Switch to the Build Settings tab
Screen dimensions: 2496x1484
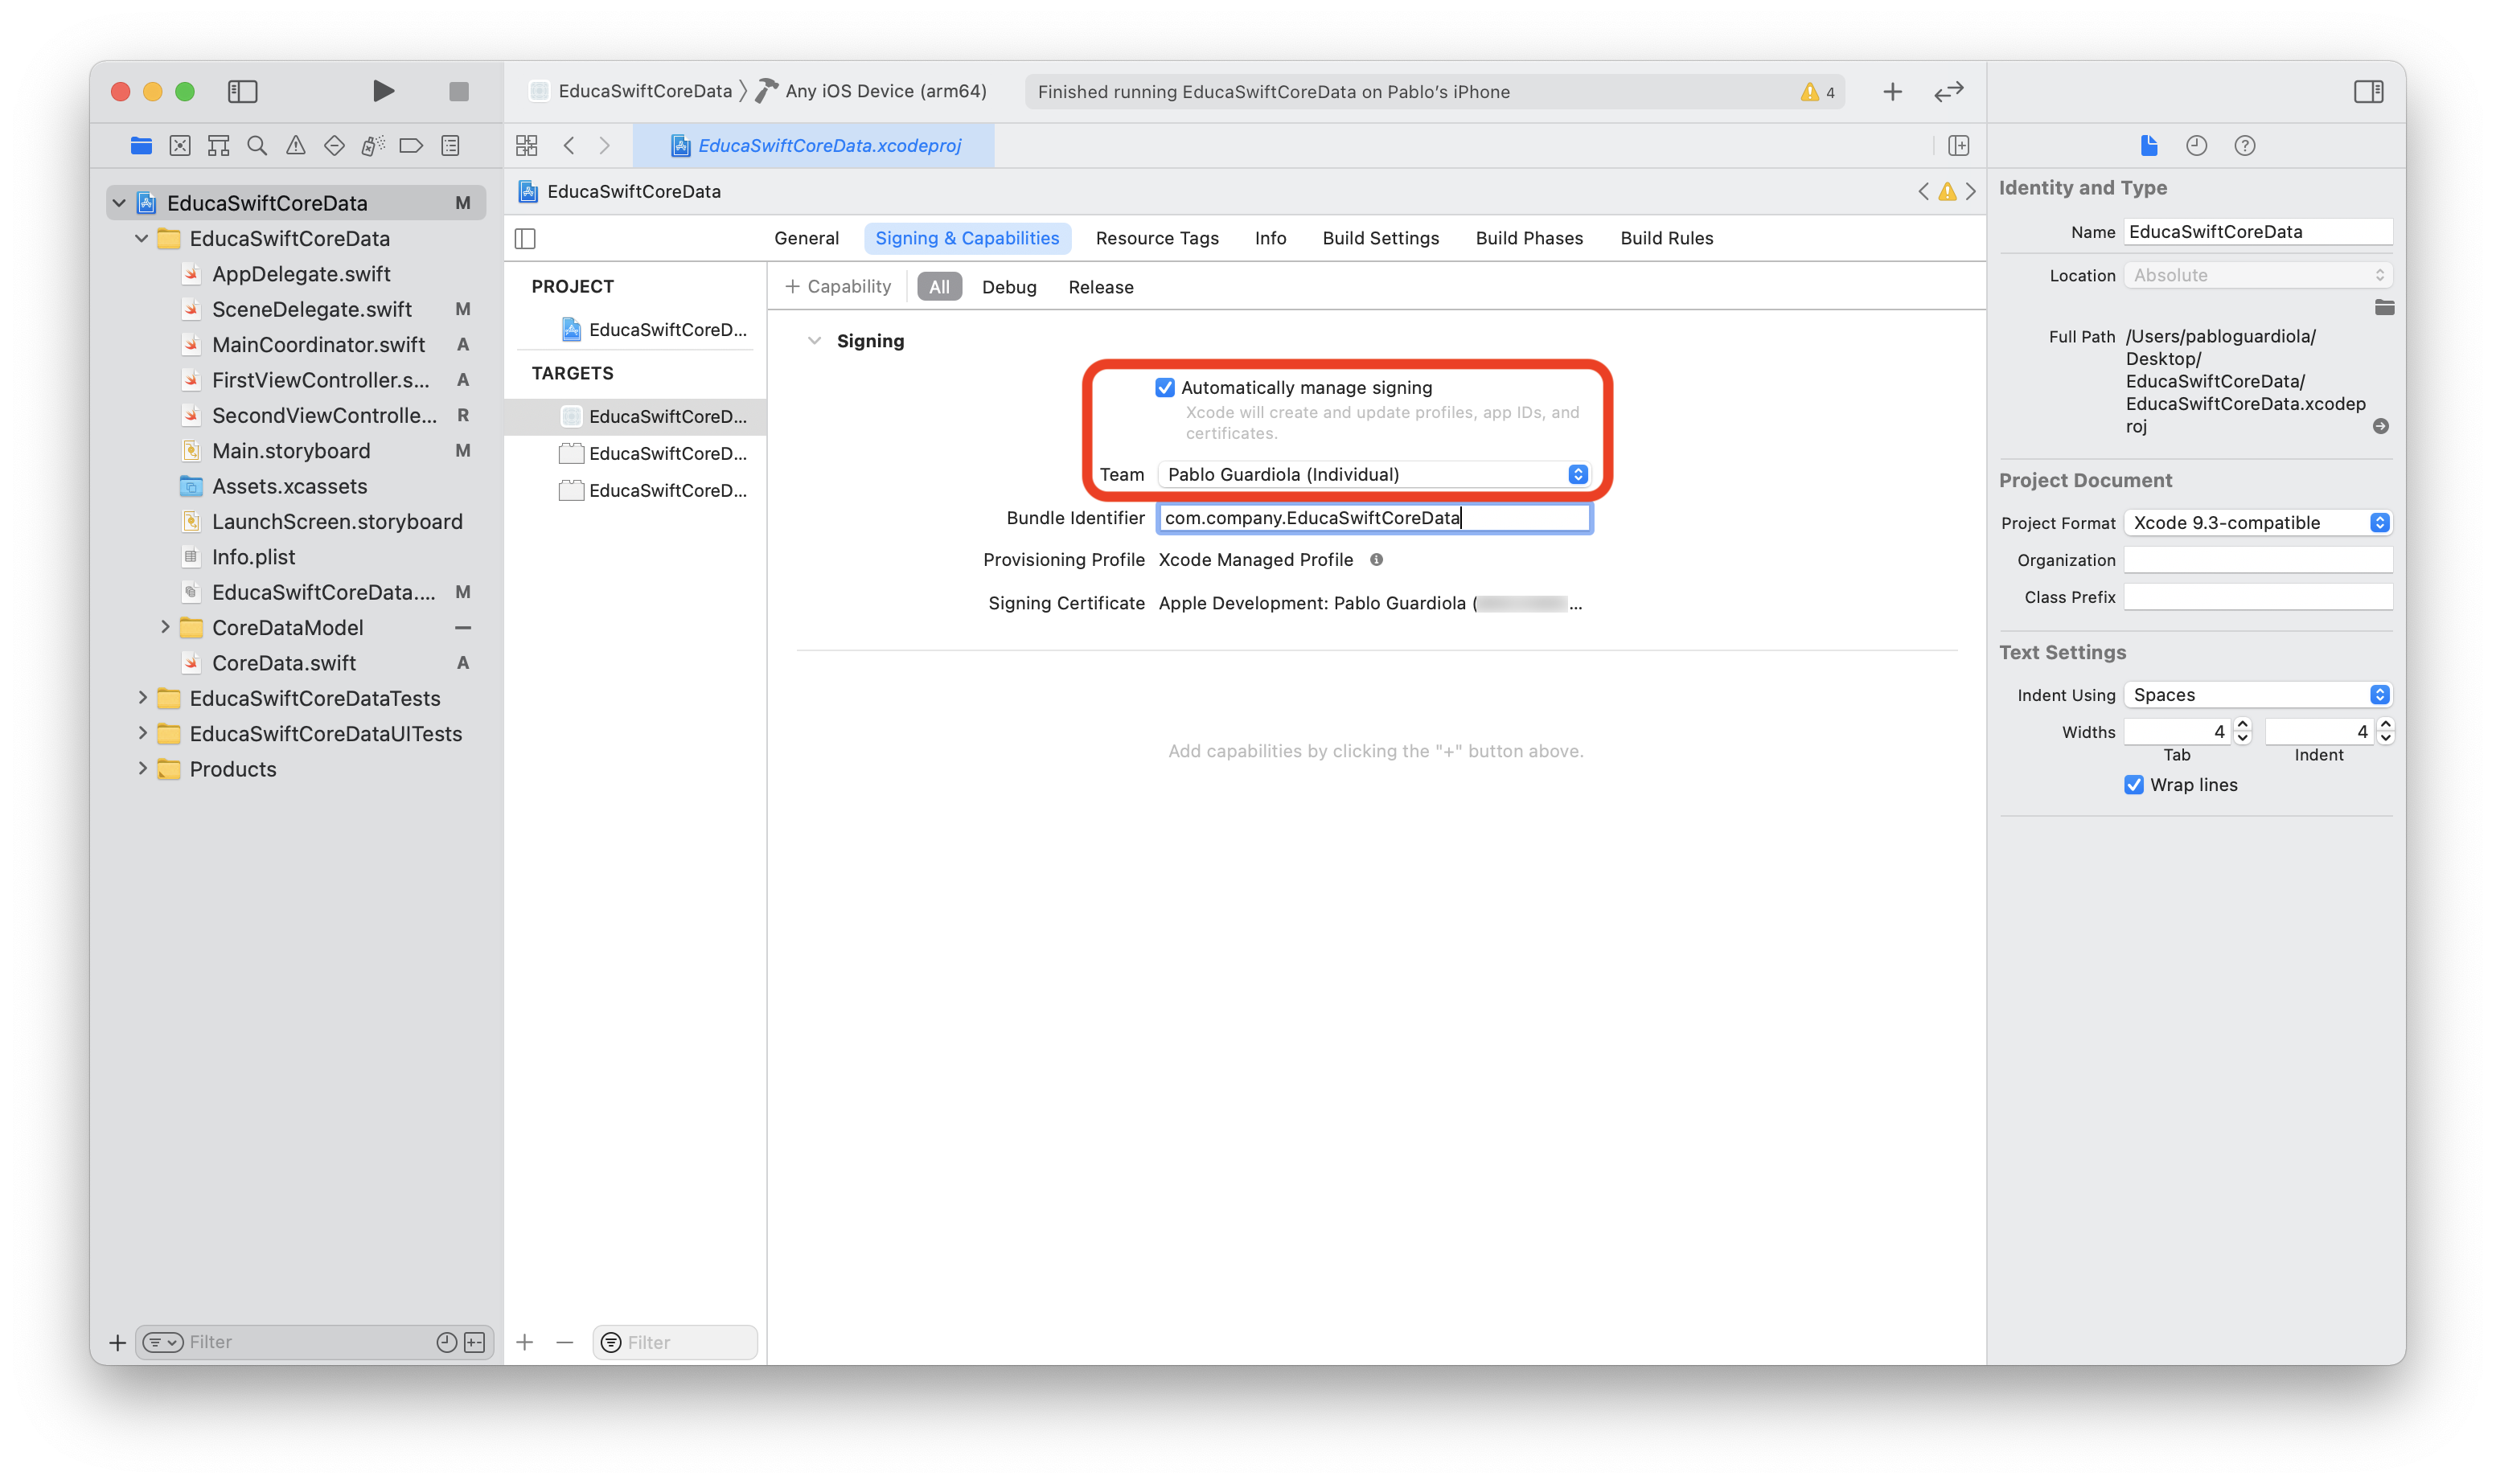(1380, 238)
